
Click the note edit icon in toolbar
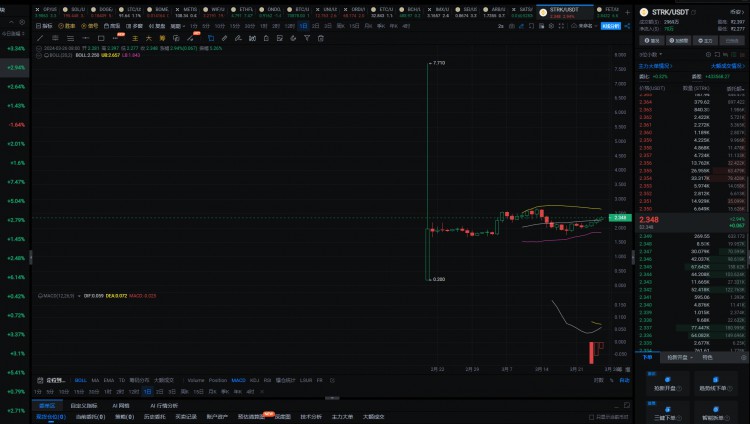point(280,38)
